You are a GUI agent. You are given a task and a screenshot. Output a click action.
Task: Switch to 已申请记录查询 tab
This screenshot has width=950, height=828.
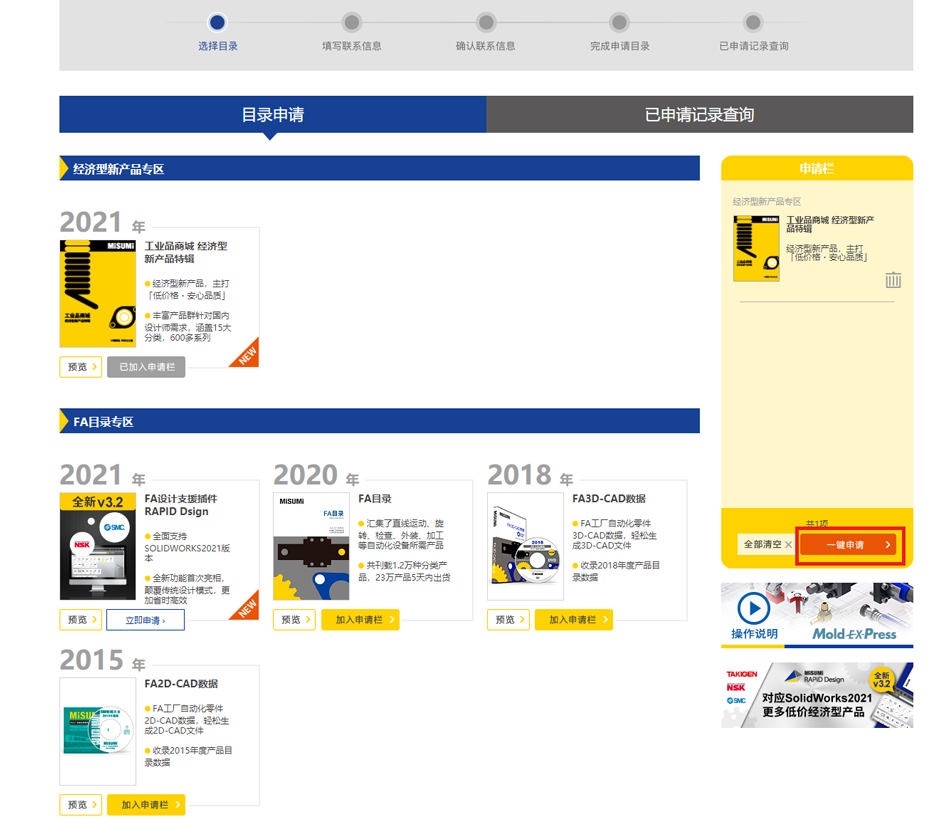(x=699, y=115)
